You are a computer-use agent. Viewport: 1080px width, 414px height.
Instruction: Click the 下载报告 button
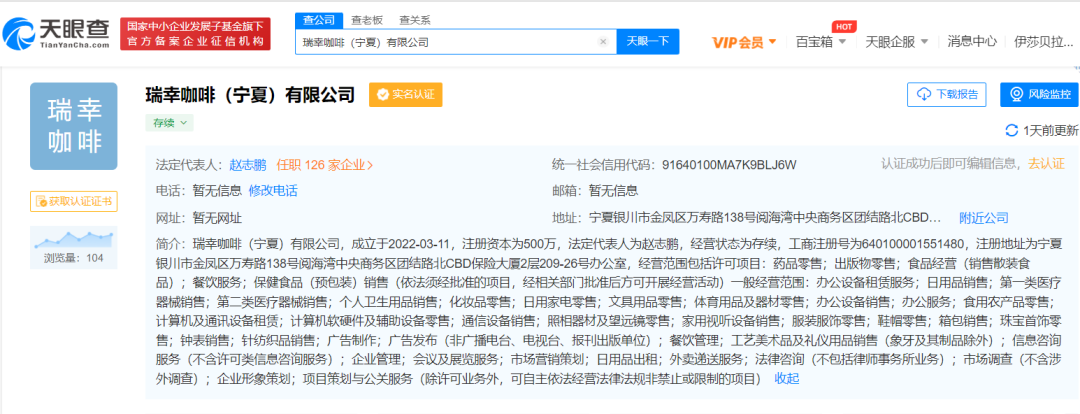pyautogui.click(x=946, y=94)
